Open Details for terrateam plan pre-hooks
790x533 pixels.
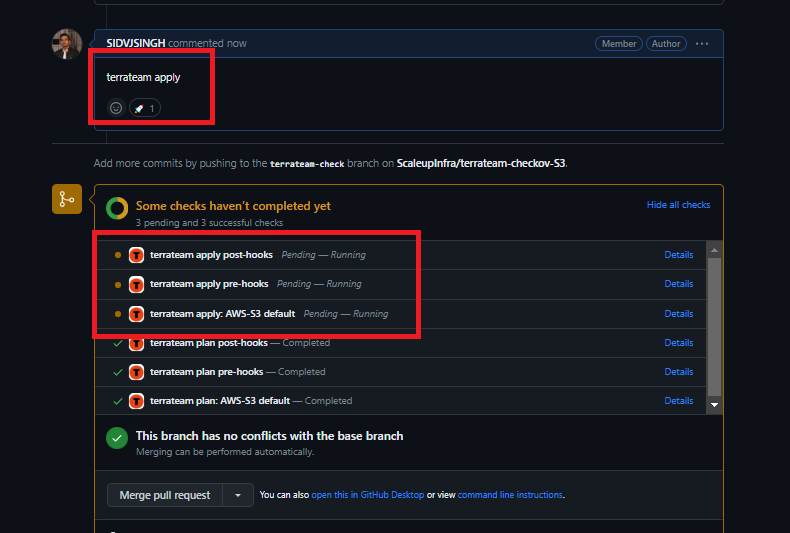(x=679, y=372)
